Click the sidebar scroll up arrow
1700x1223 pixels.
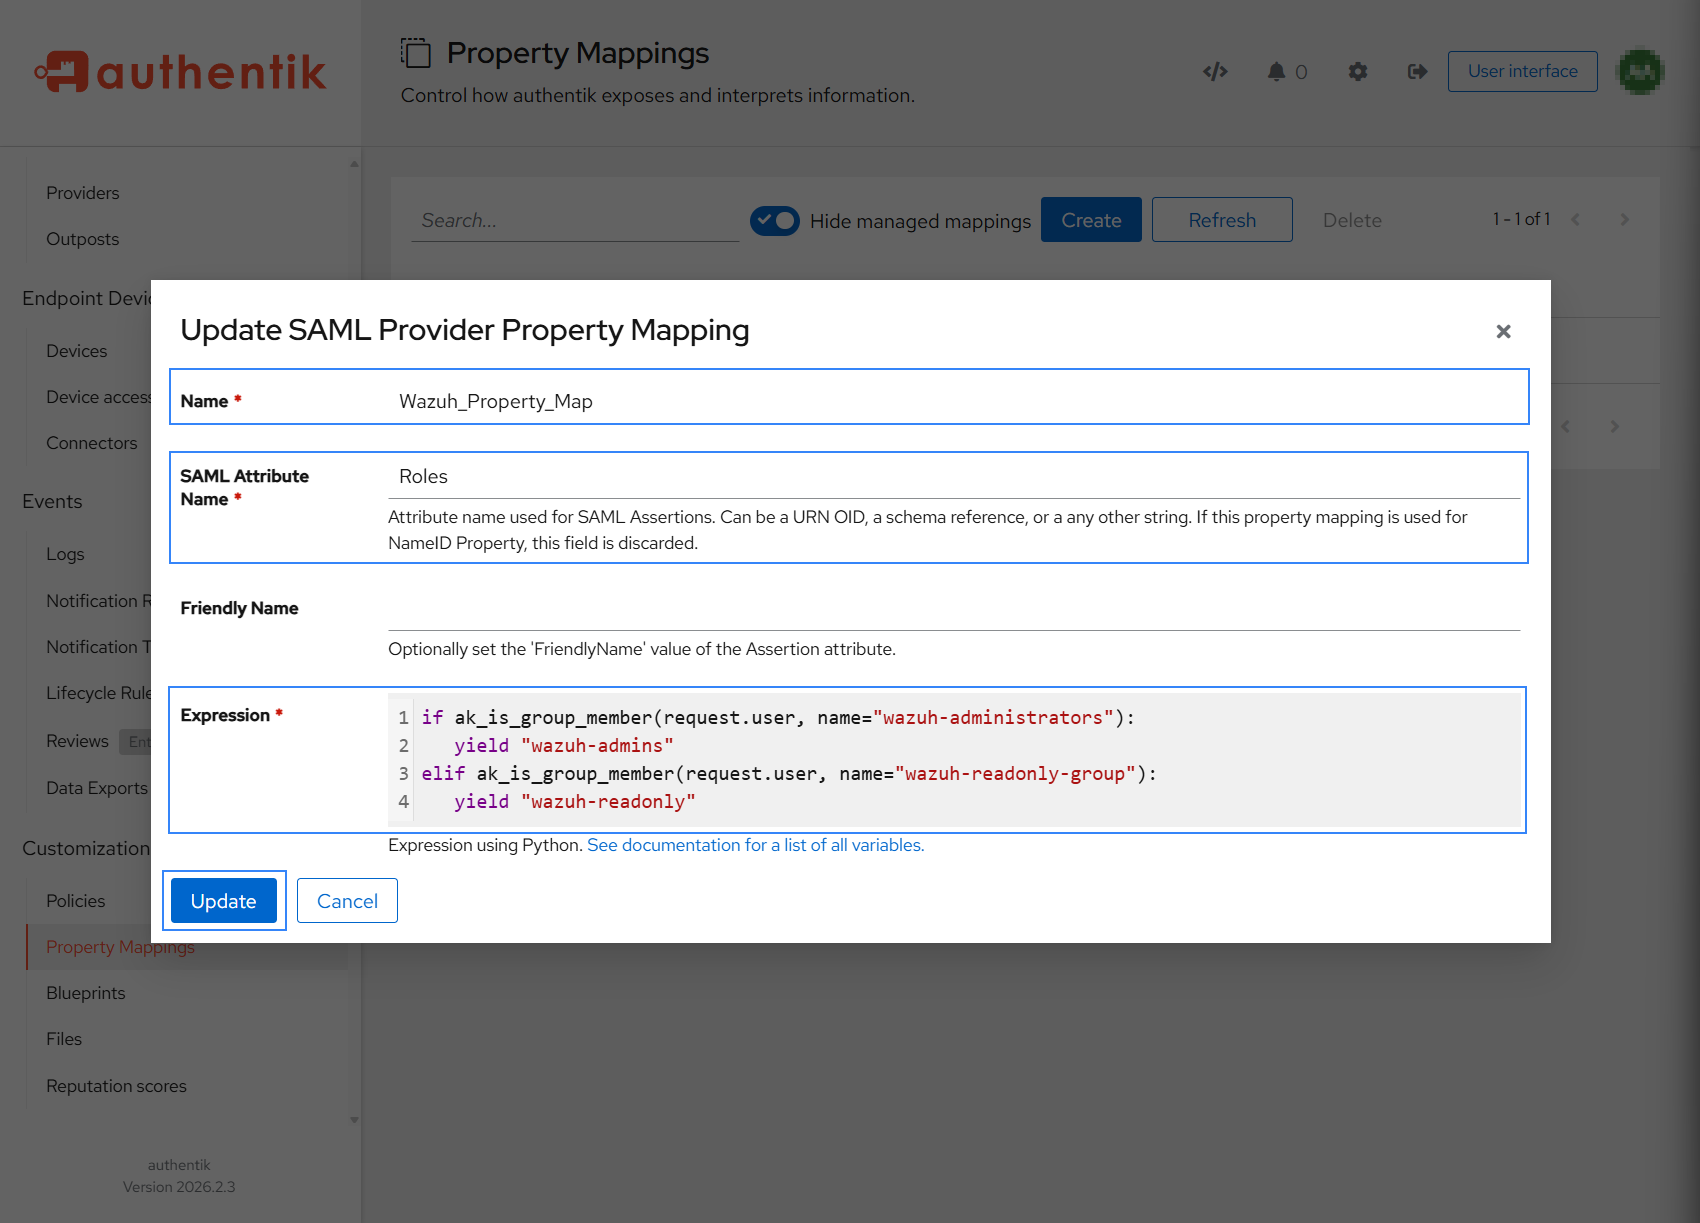pyautogui.click(x=354, y=163)
